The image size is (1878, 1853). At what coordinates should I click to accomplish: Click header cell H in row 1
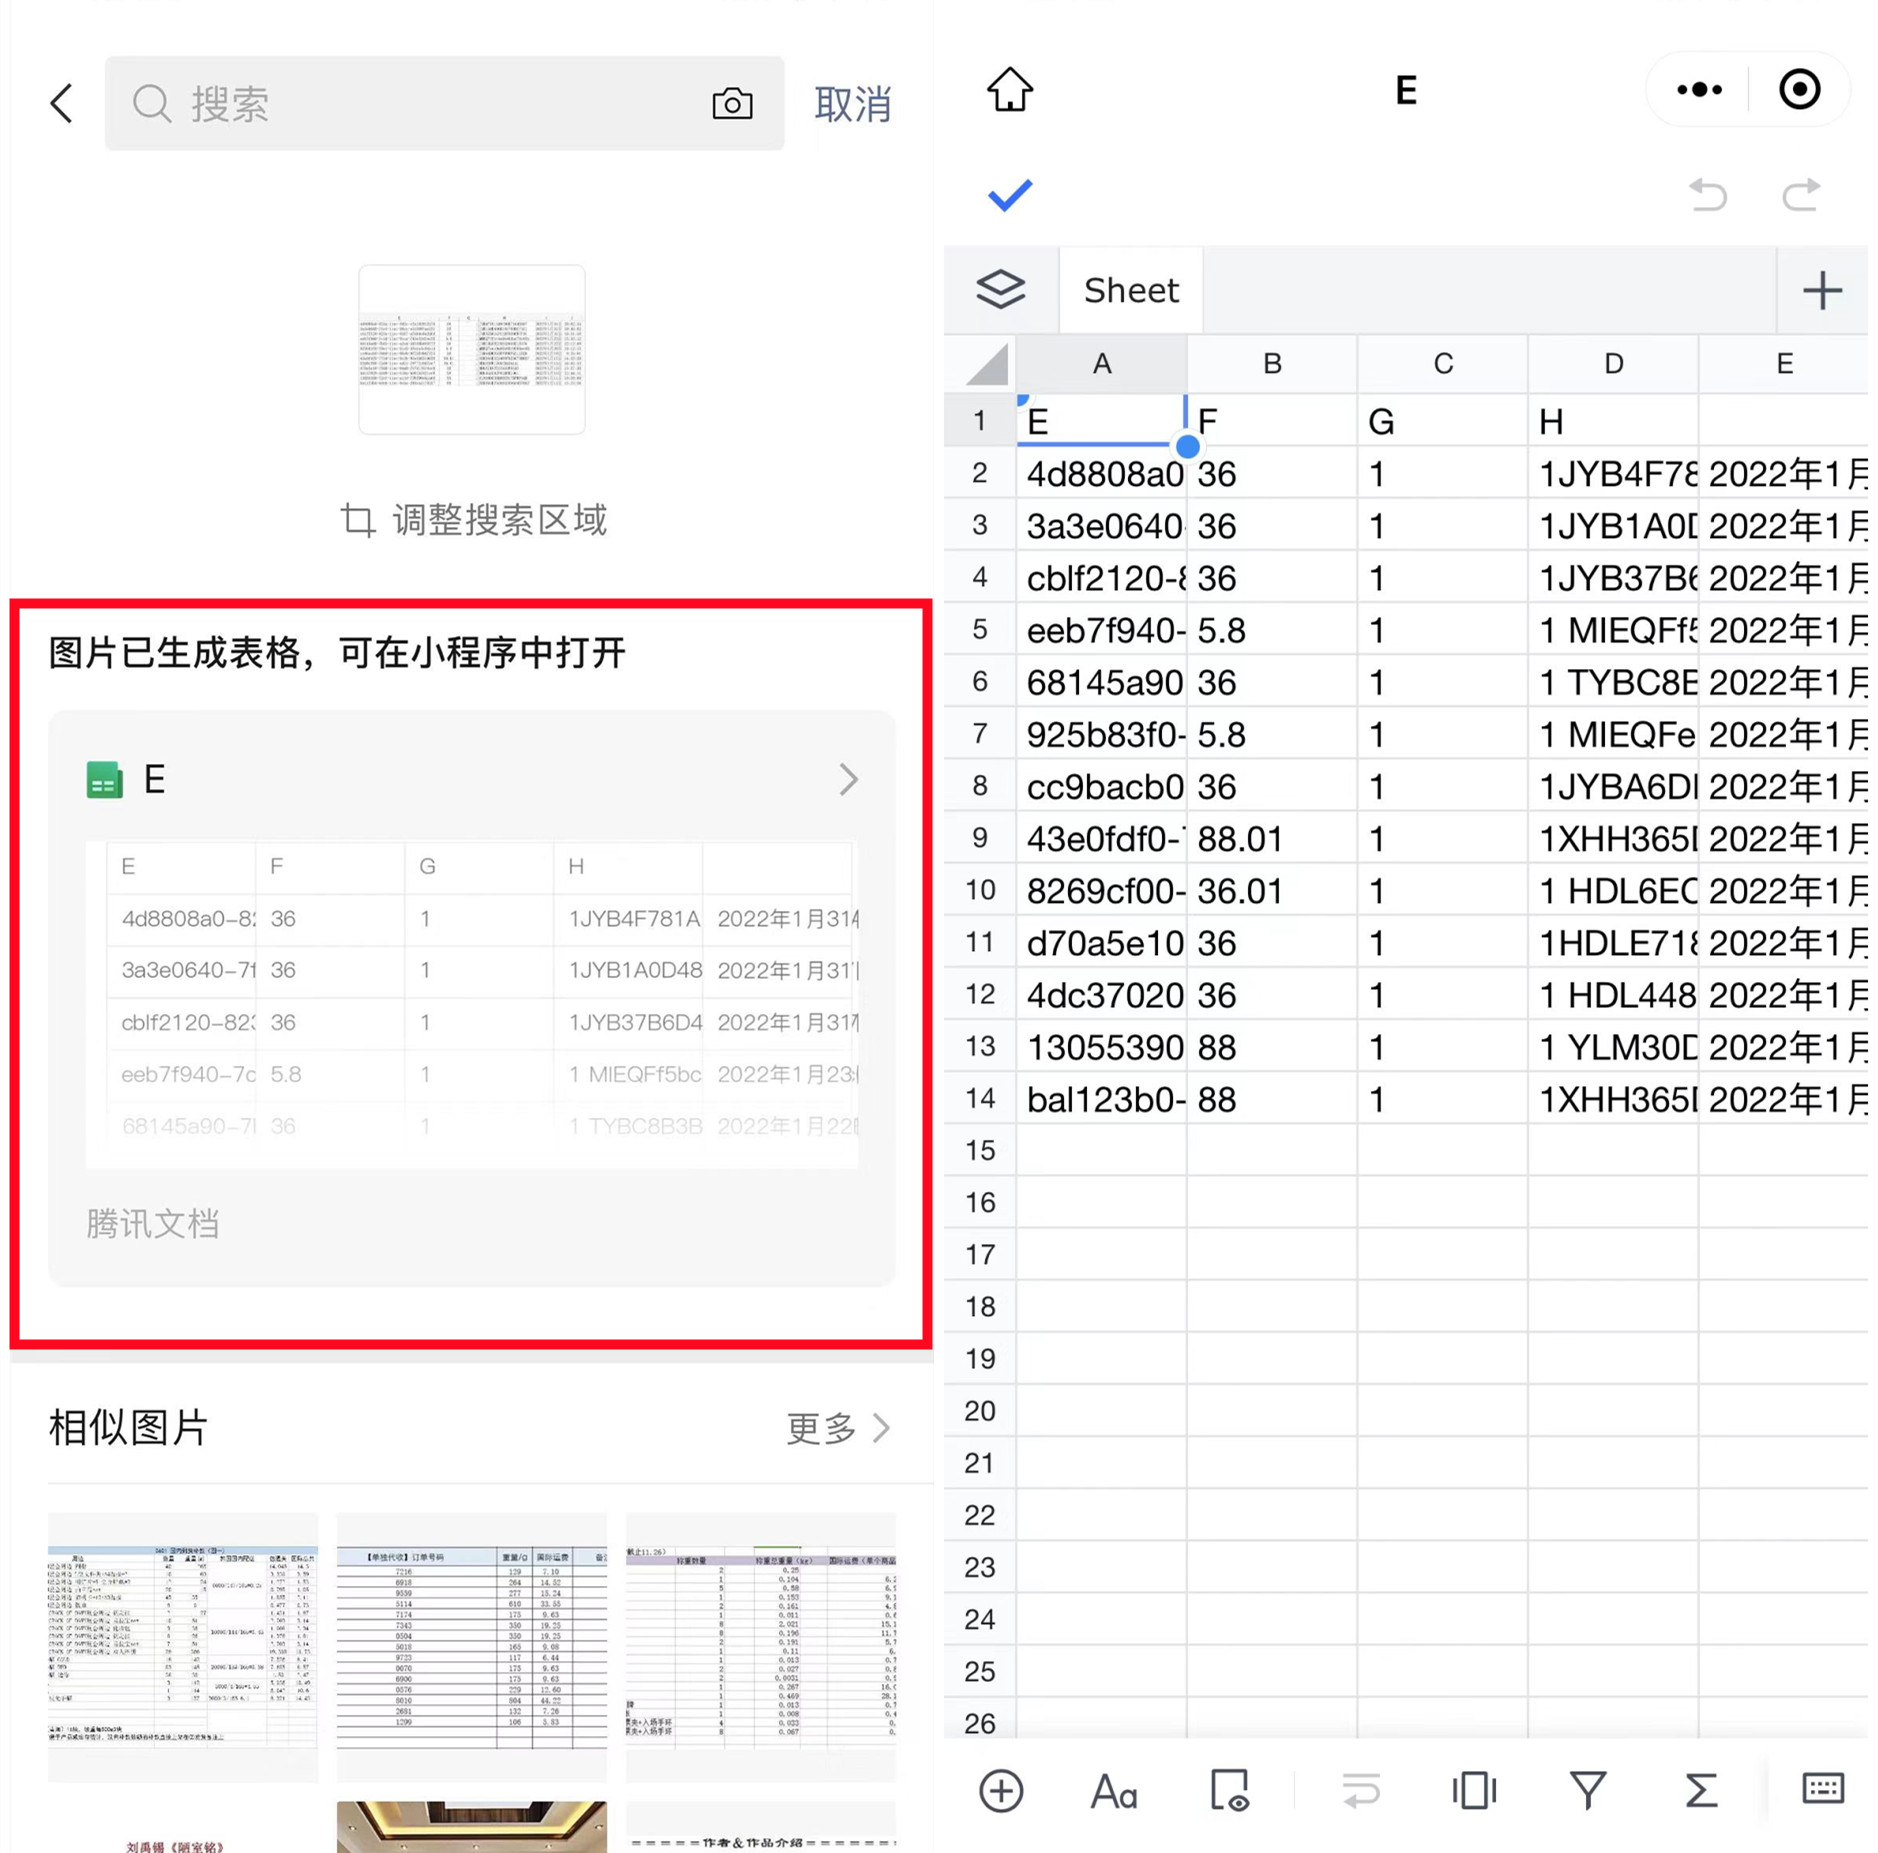1613,420
